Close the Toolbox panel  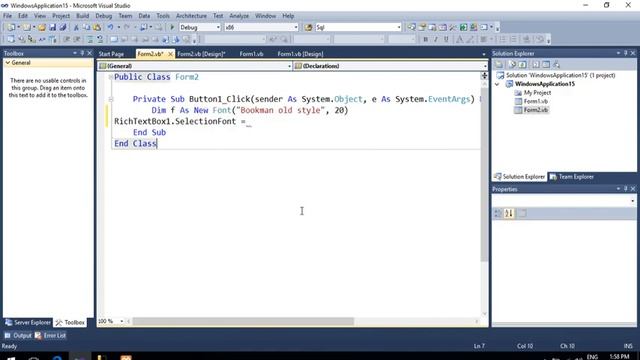89,53
